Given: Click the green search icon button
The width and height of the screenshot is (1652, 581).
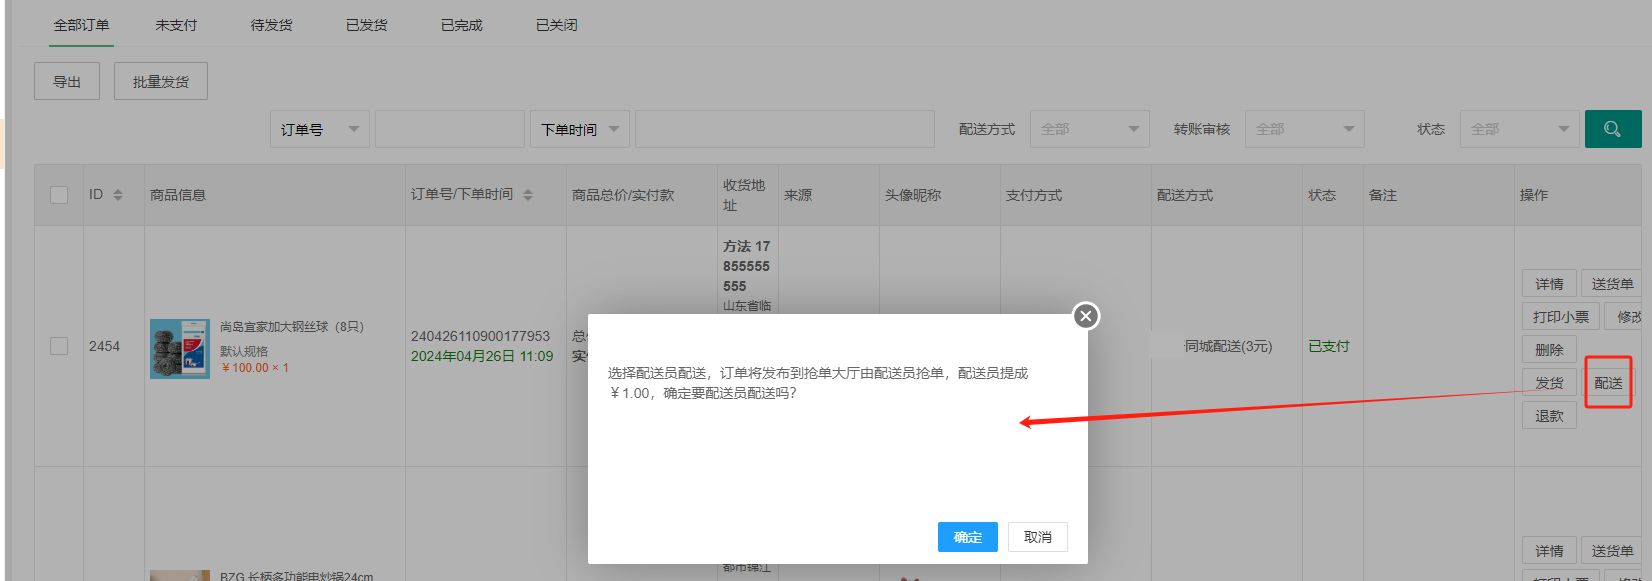Looking at the screenshot, I should (x=1612, y=129).
